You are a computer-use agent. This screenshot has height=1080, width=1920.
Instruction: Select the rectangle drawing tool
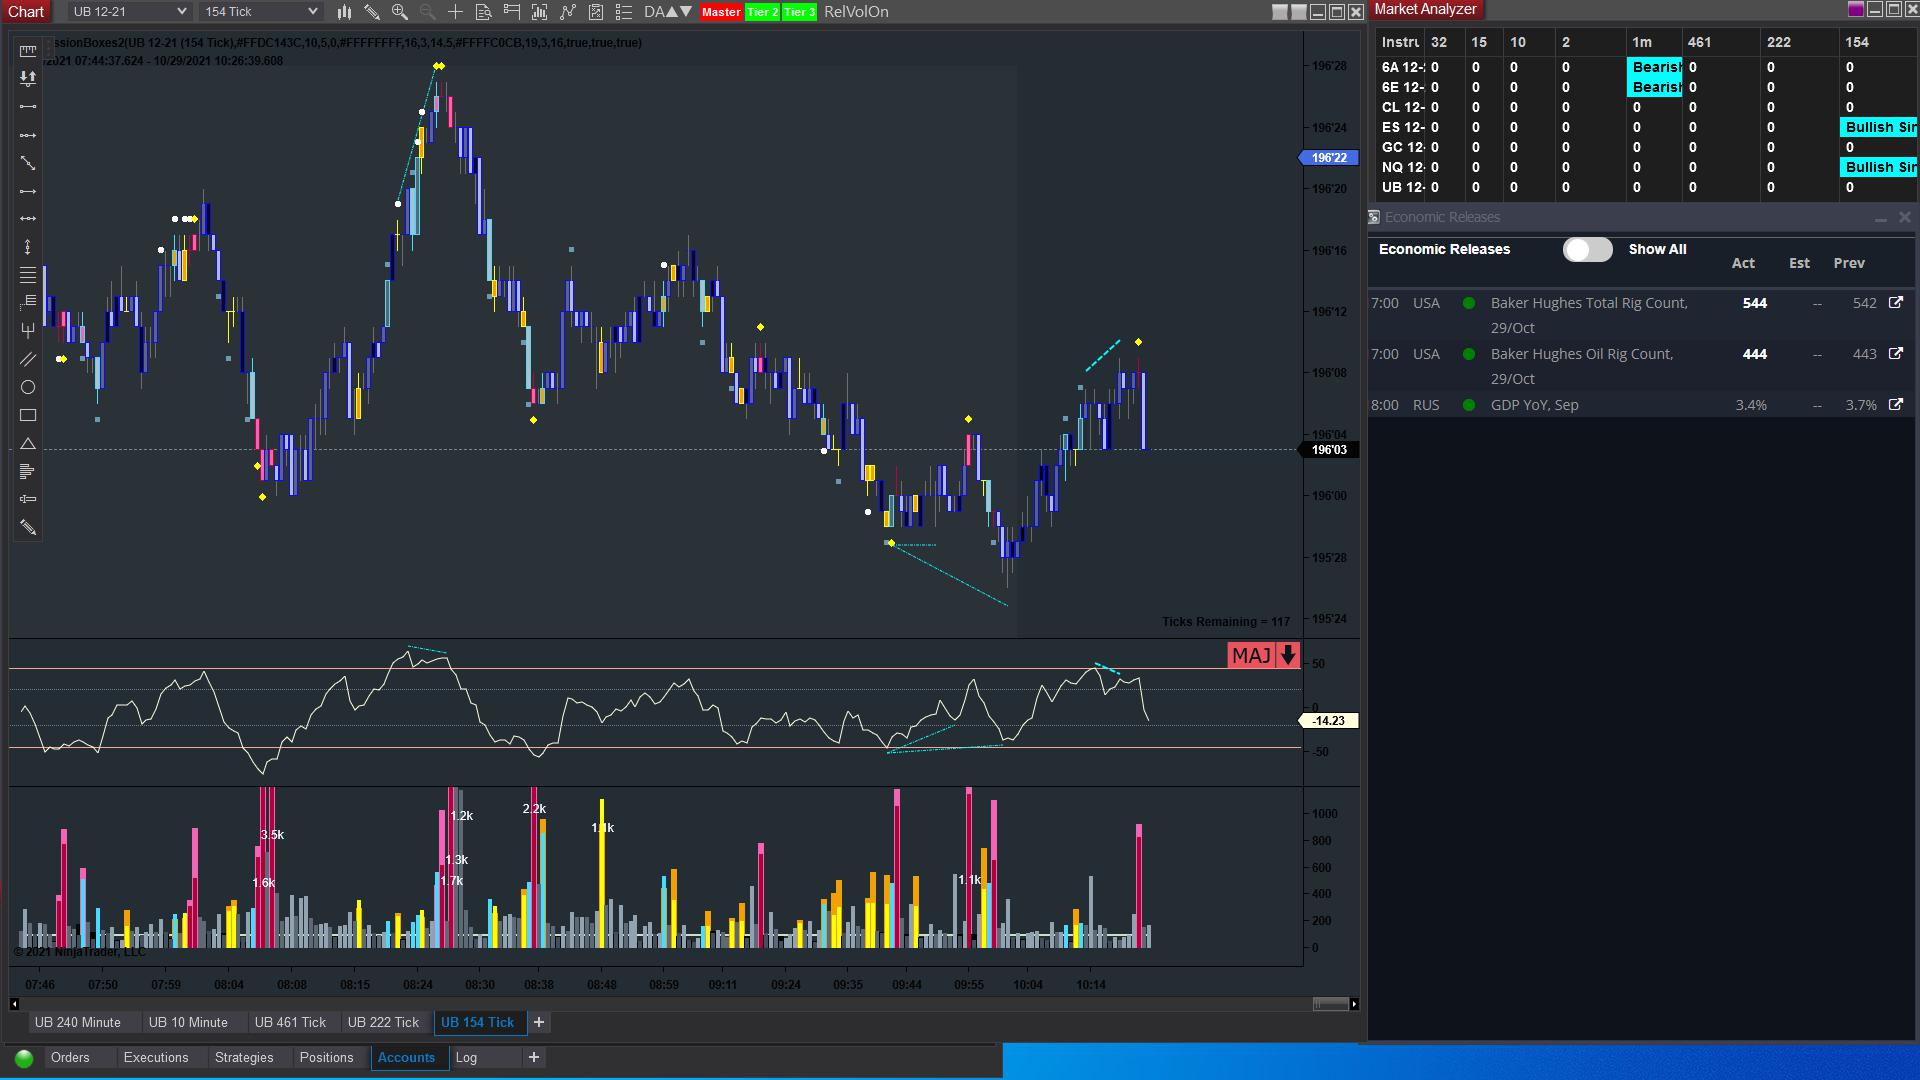pyautogui.click(x=28, y=415)
